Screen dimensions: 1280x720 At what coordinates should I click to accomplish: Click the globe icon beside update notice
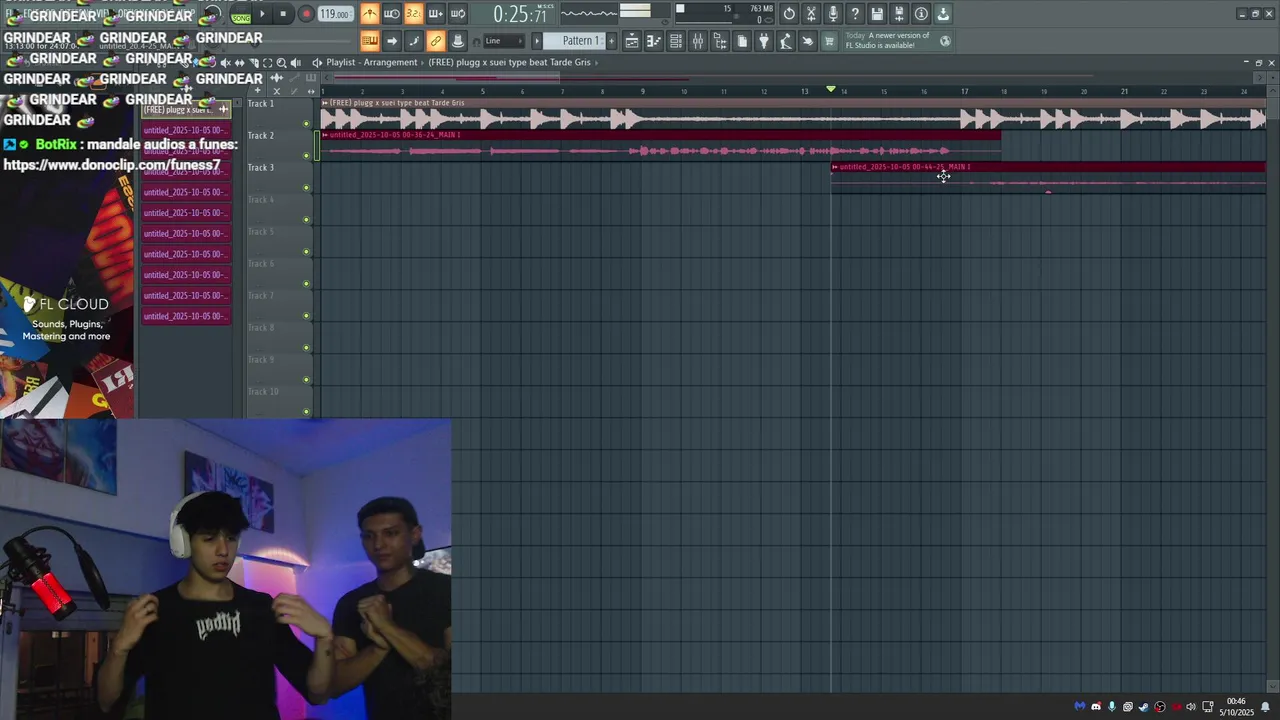945,41
